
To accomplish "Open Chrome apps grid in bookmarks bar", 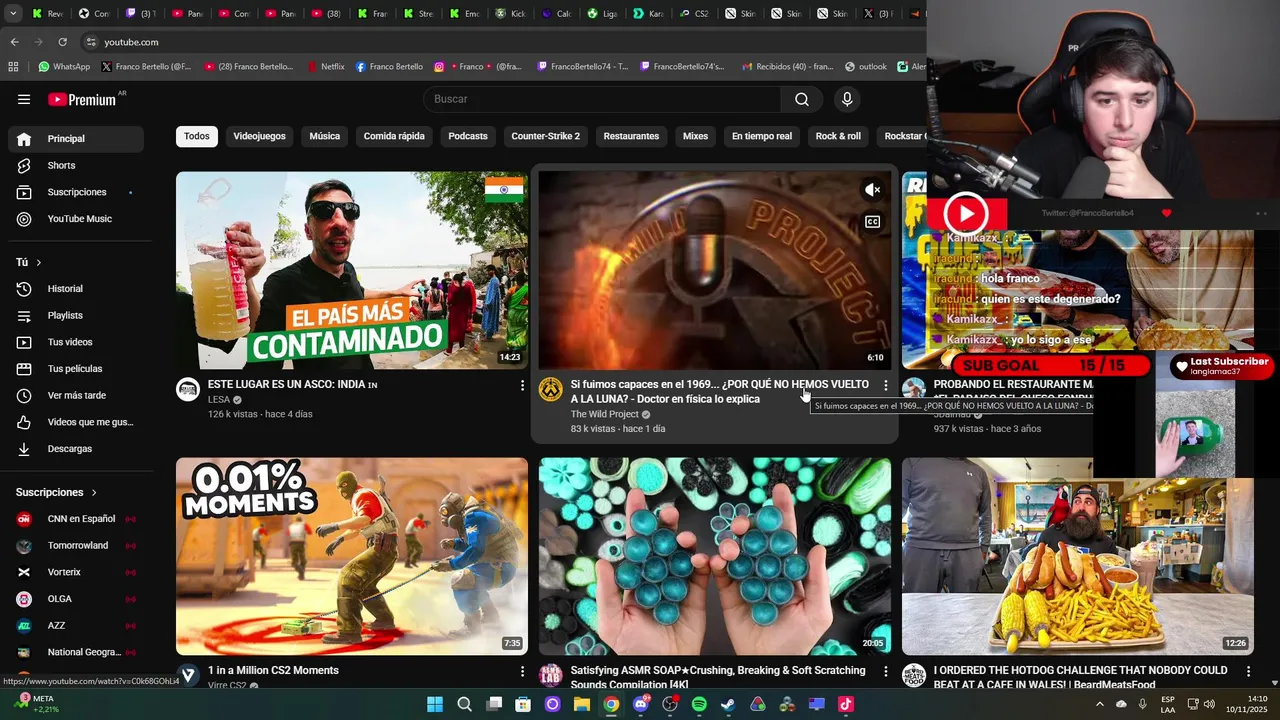I will point(13,67).
